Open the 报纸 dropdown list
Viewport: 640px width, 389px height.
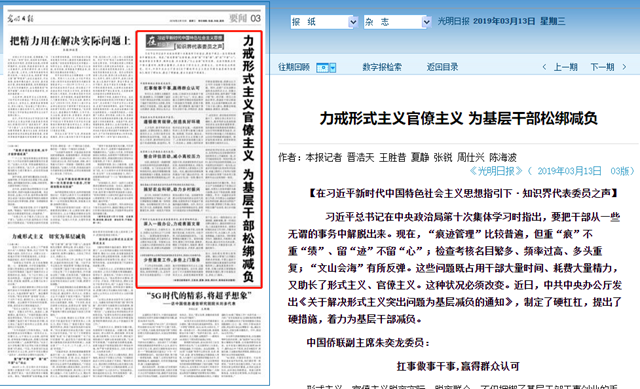pyautogui.click(x=324, y=22)
